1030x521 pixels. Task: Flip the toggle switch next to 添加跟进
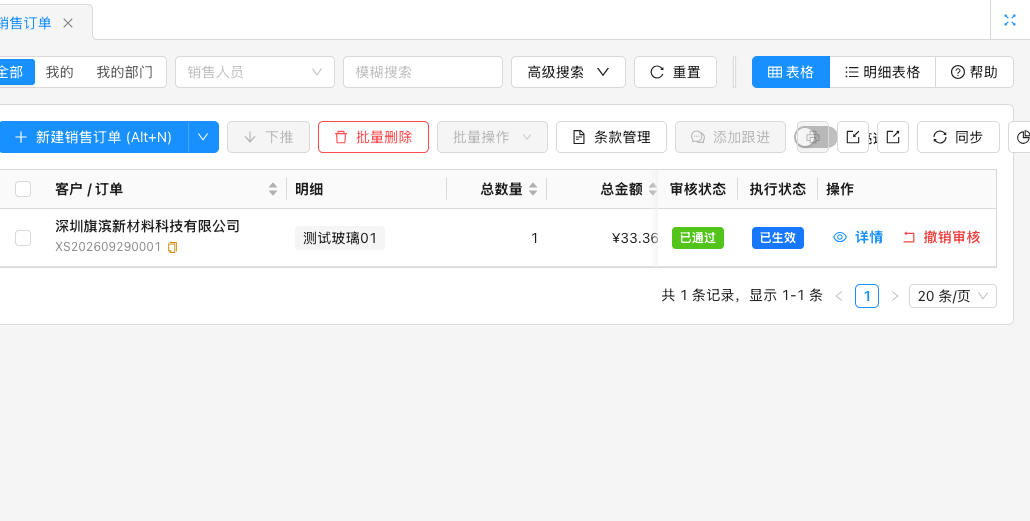click(x=815, y=137)
